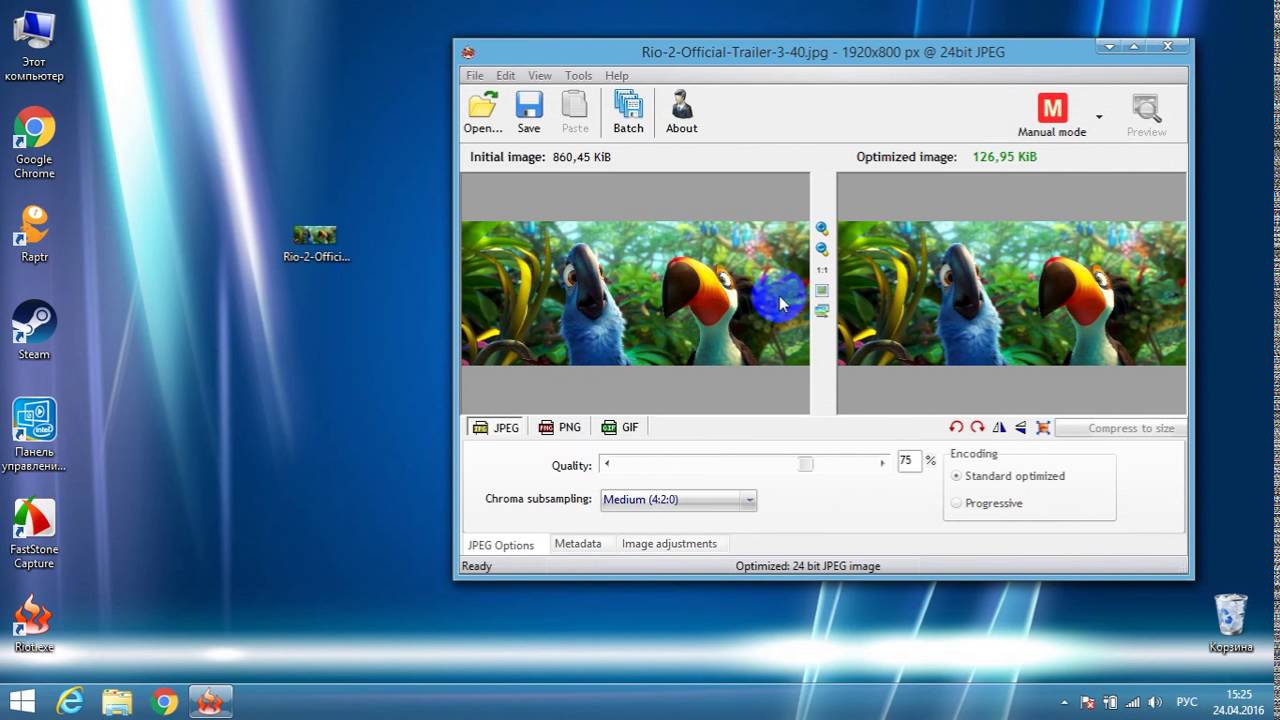Show hidden tray icons arrow

pos(1064,702)
